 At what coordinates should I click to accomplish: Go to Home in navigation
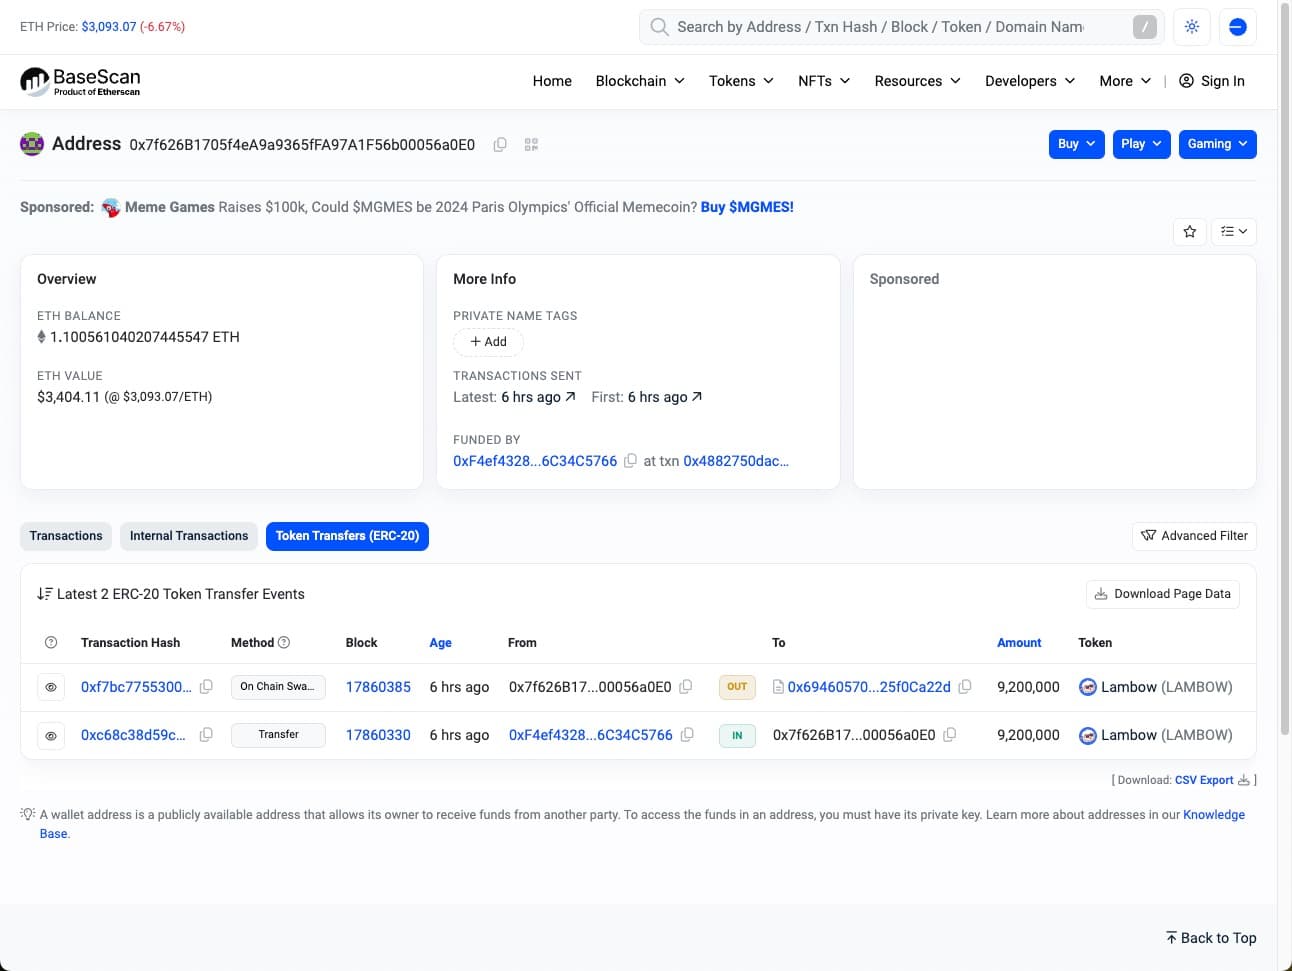552,81
